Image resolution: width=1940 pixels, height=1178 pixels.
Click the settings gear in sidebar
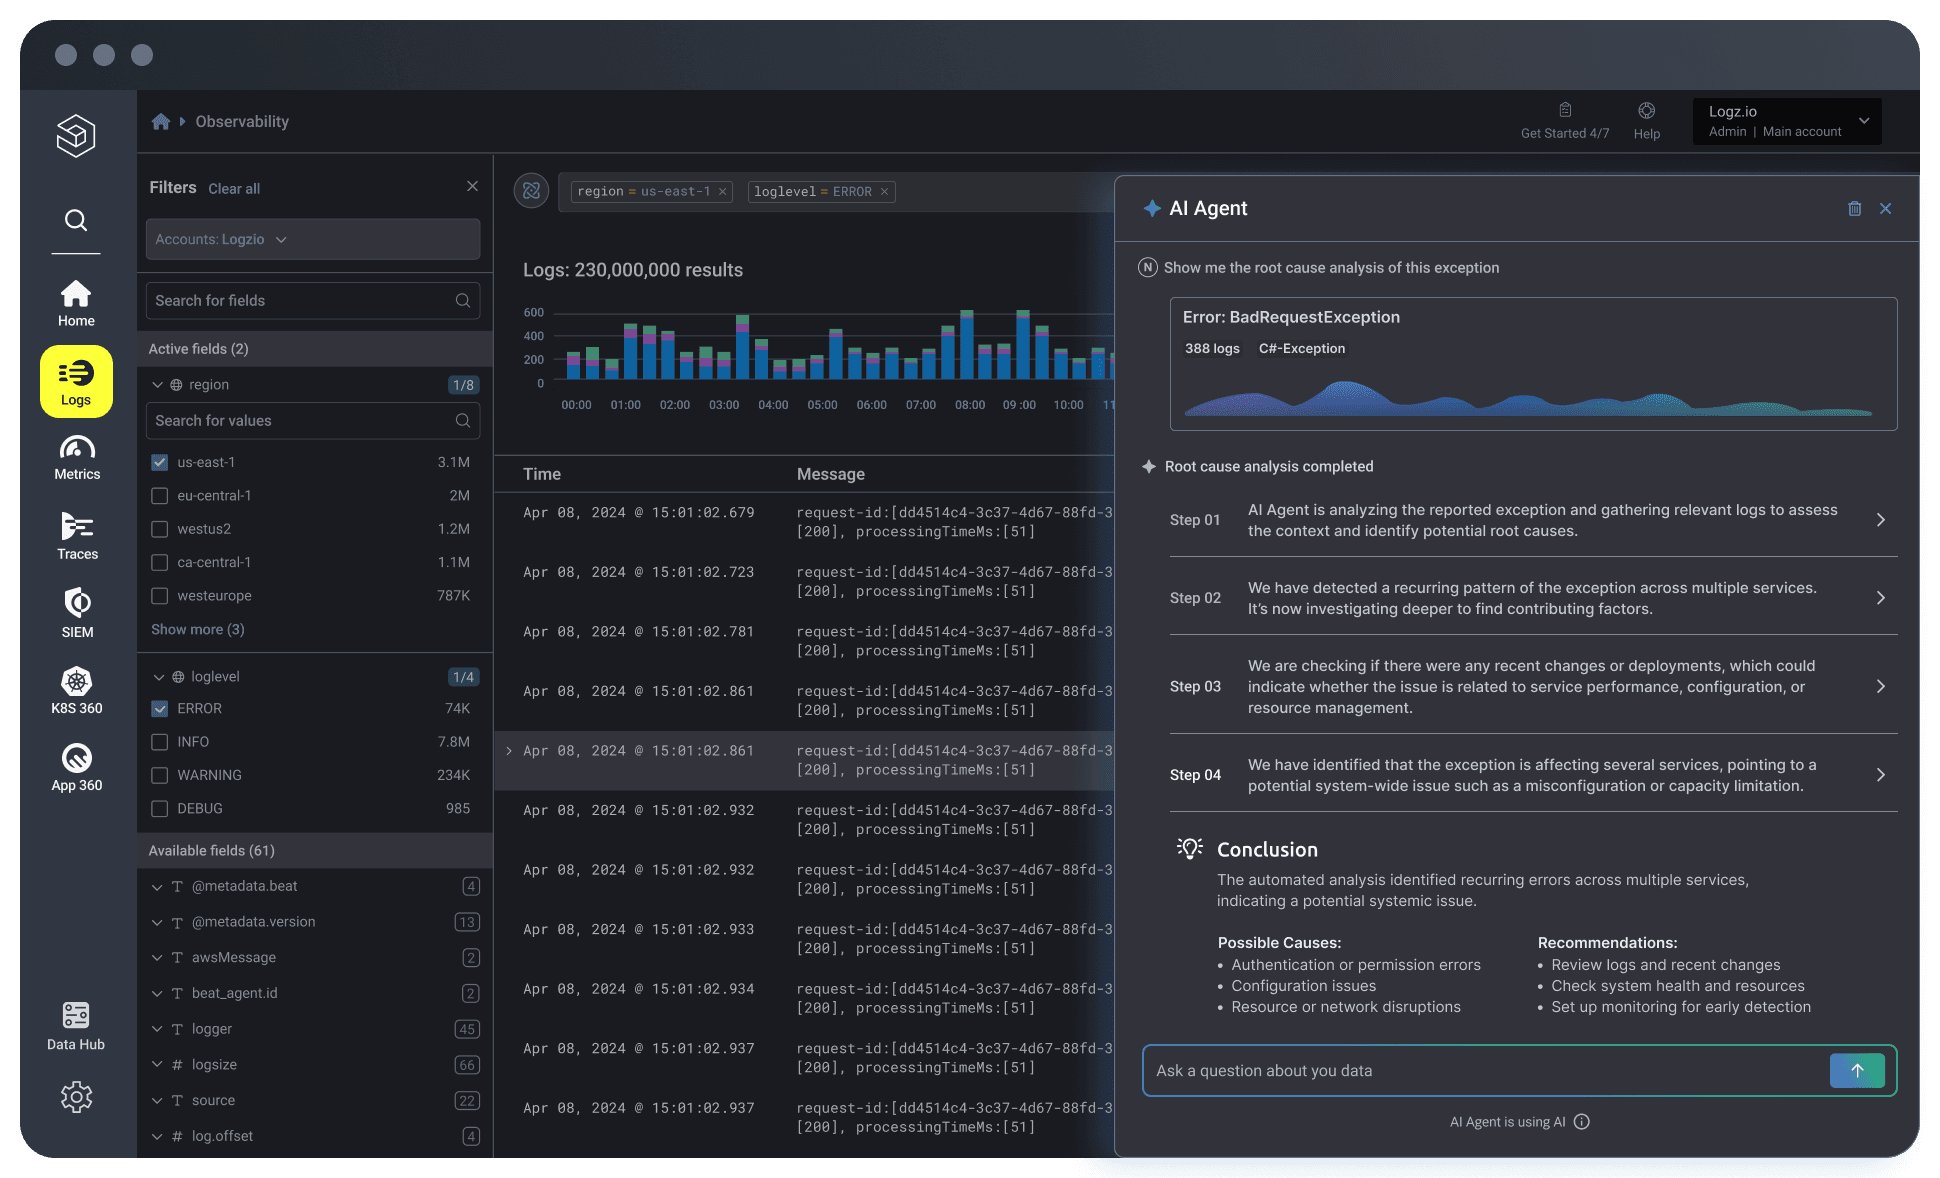click(x=76, y=1097)
